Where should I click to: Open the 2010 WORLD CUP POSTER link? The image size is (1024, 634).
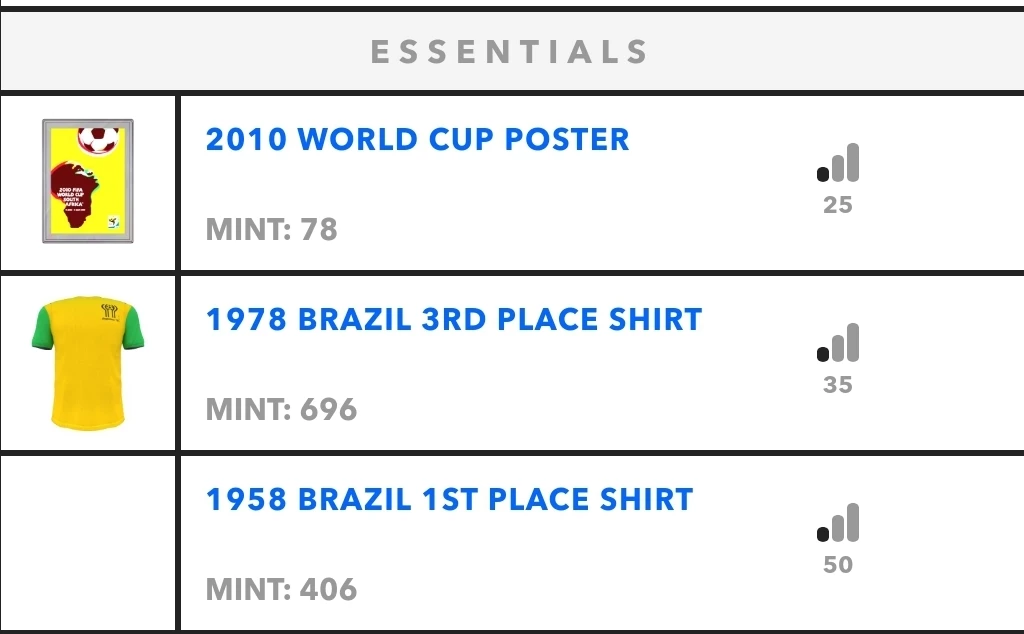coord(417,139)
